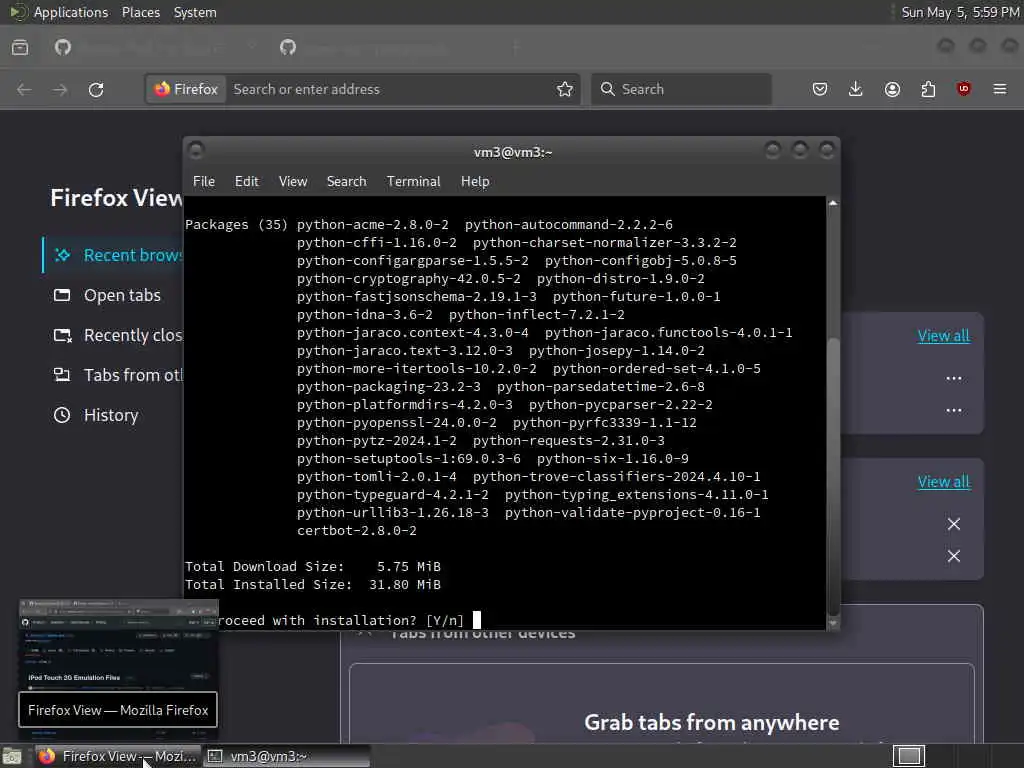
Task: Select Recent browsing in Firefox View sidebar
Action: coord(114,255)
